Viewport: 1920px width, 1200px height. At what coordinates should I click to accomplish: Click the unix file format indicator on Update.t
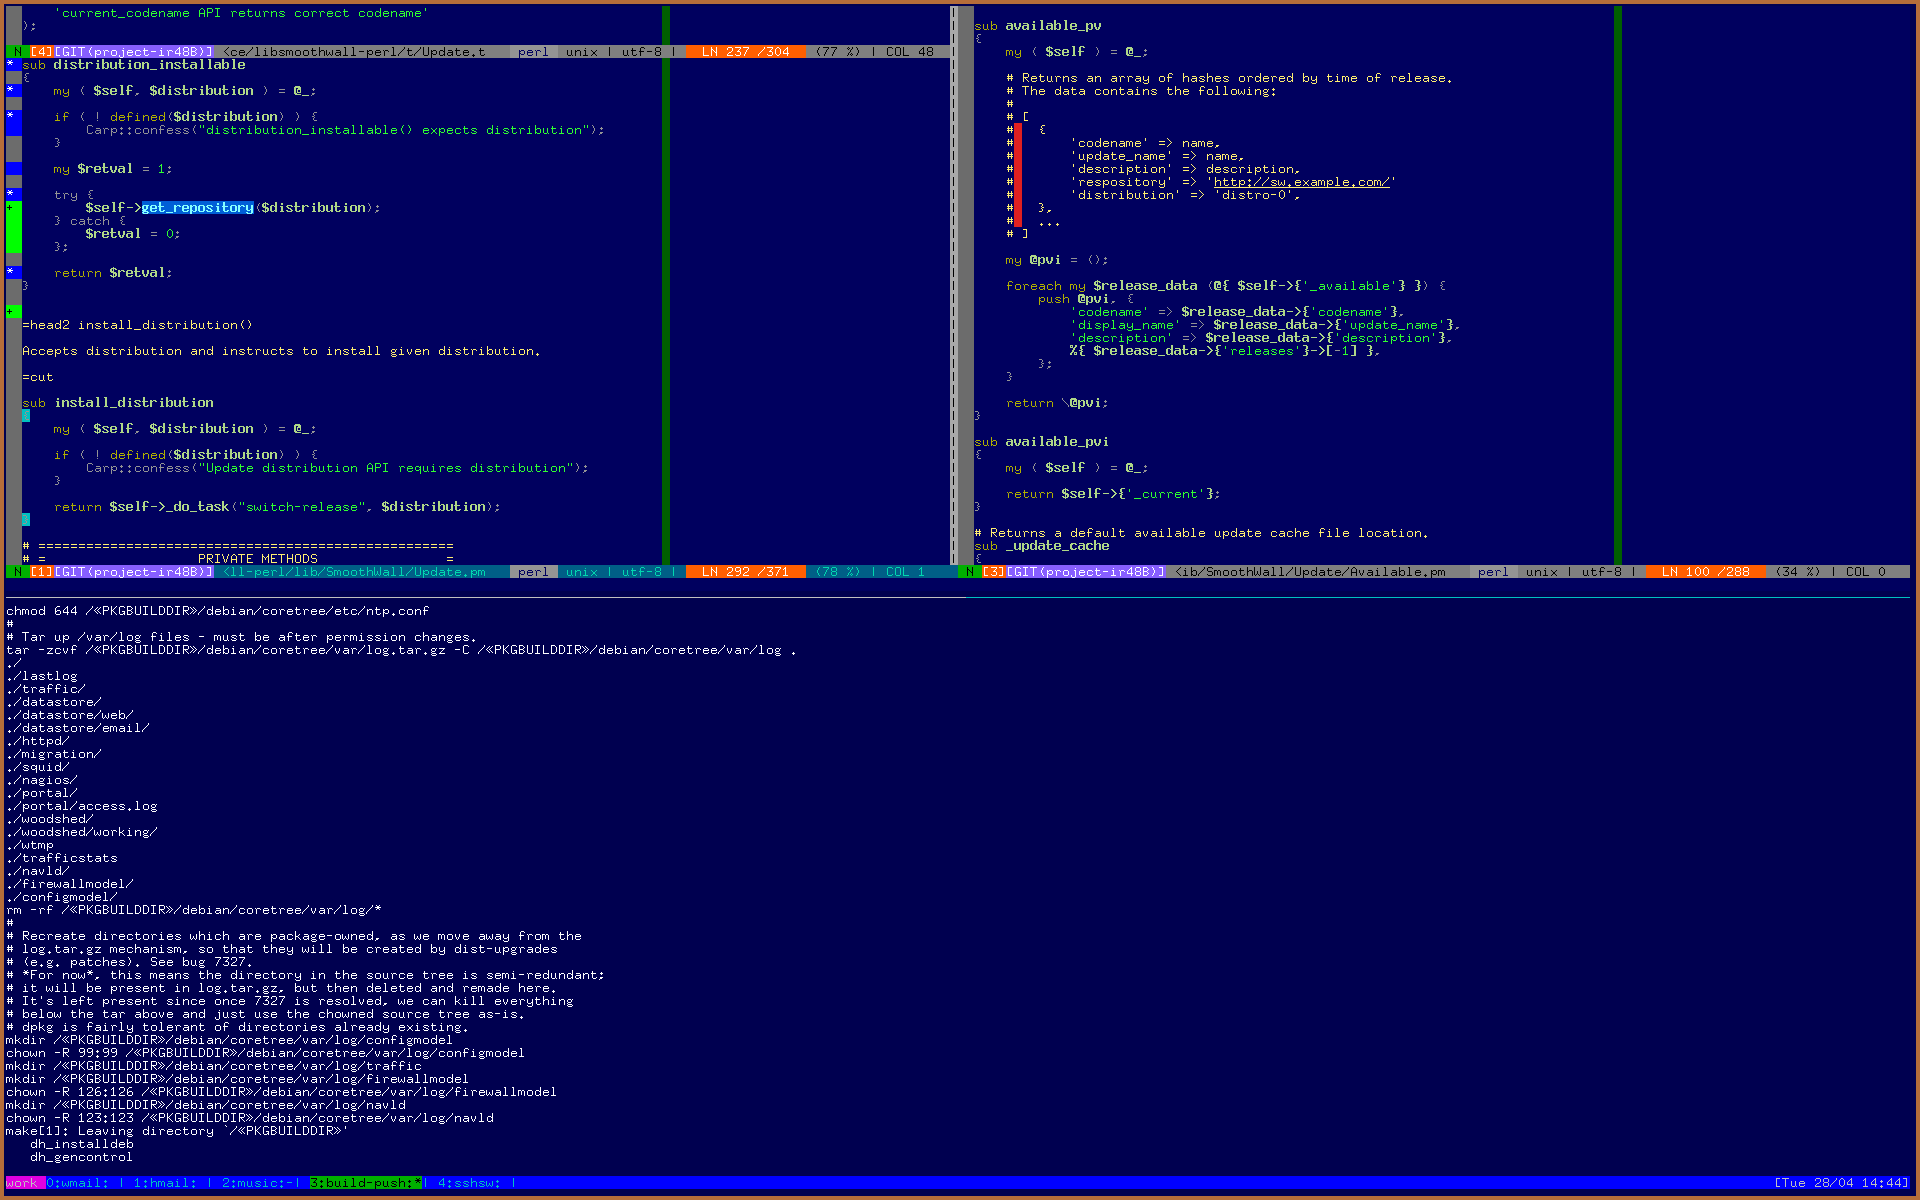(x=580, y=51)
